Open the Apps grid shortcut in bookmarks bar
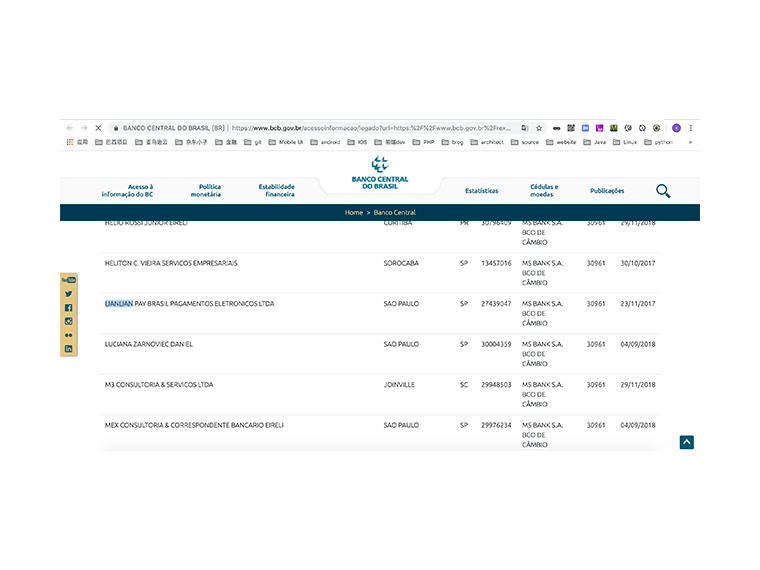Viewport: 760px width, 570px height. (77, 142)
